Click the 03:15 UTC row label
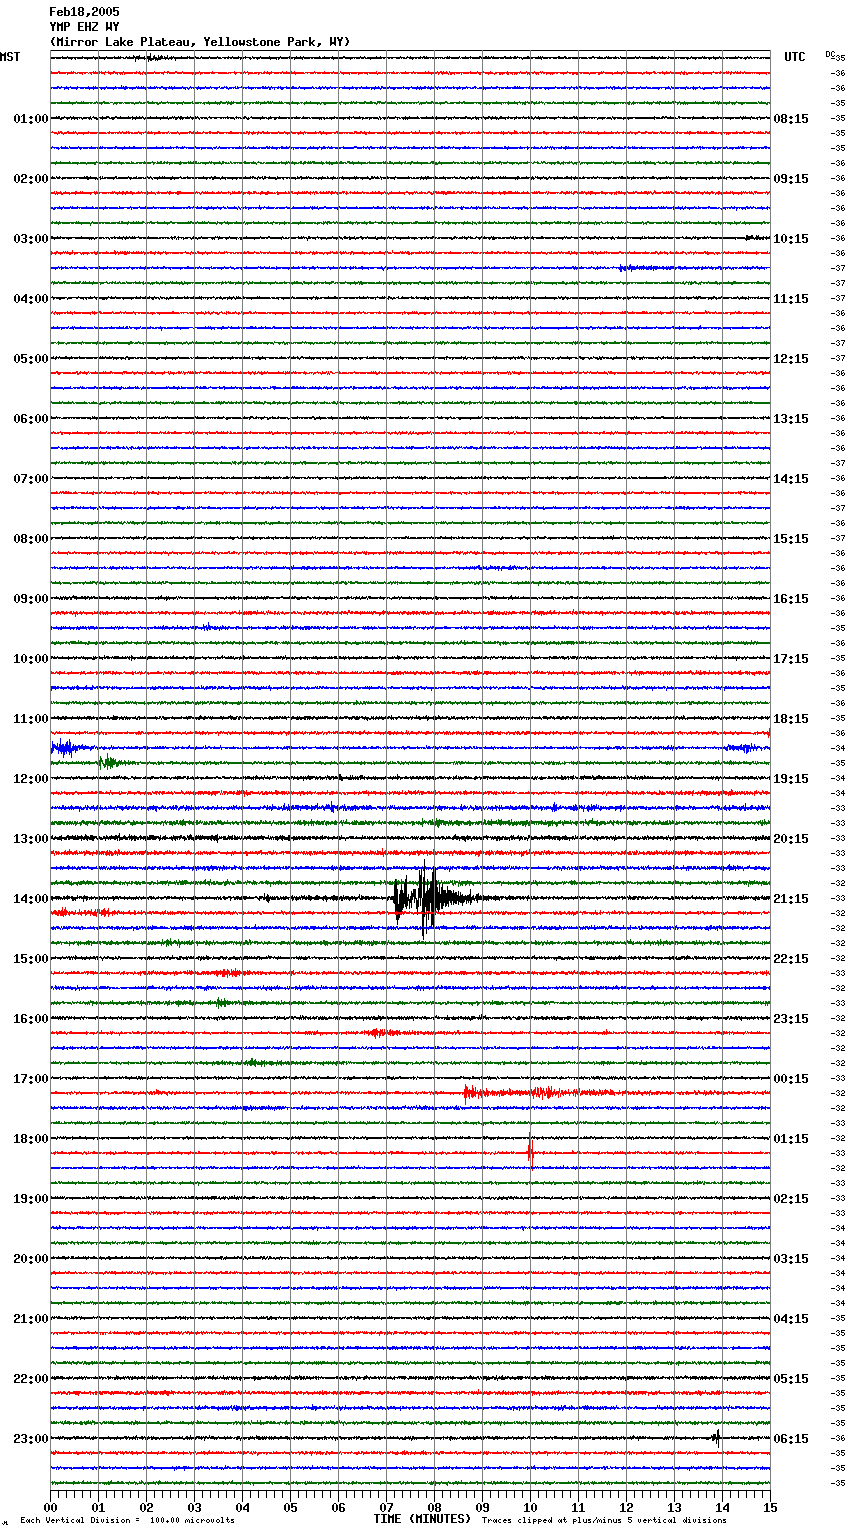This screenshot has width=850, height=1534. point(791,1259)
